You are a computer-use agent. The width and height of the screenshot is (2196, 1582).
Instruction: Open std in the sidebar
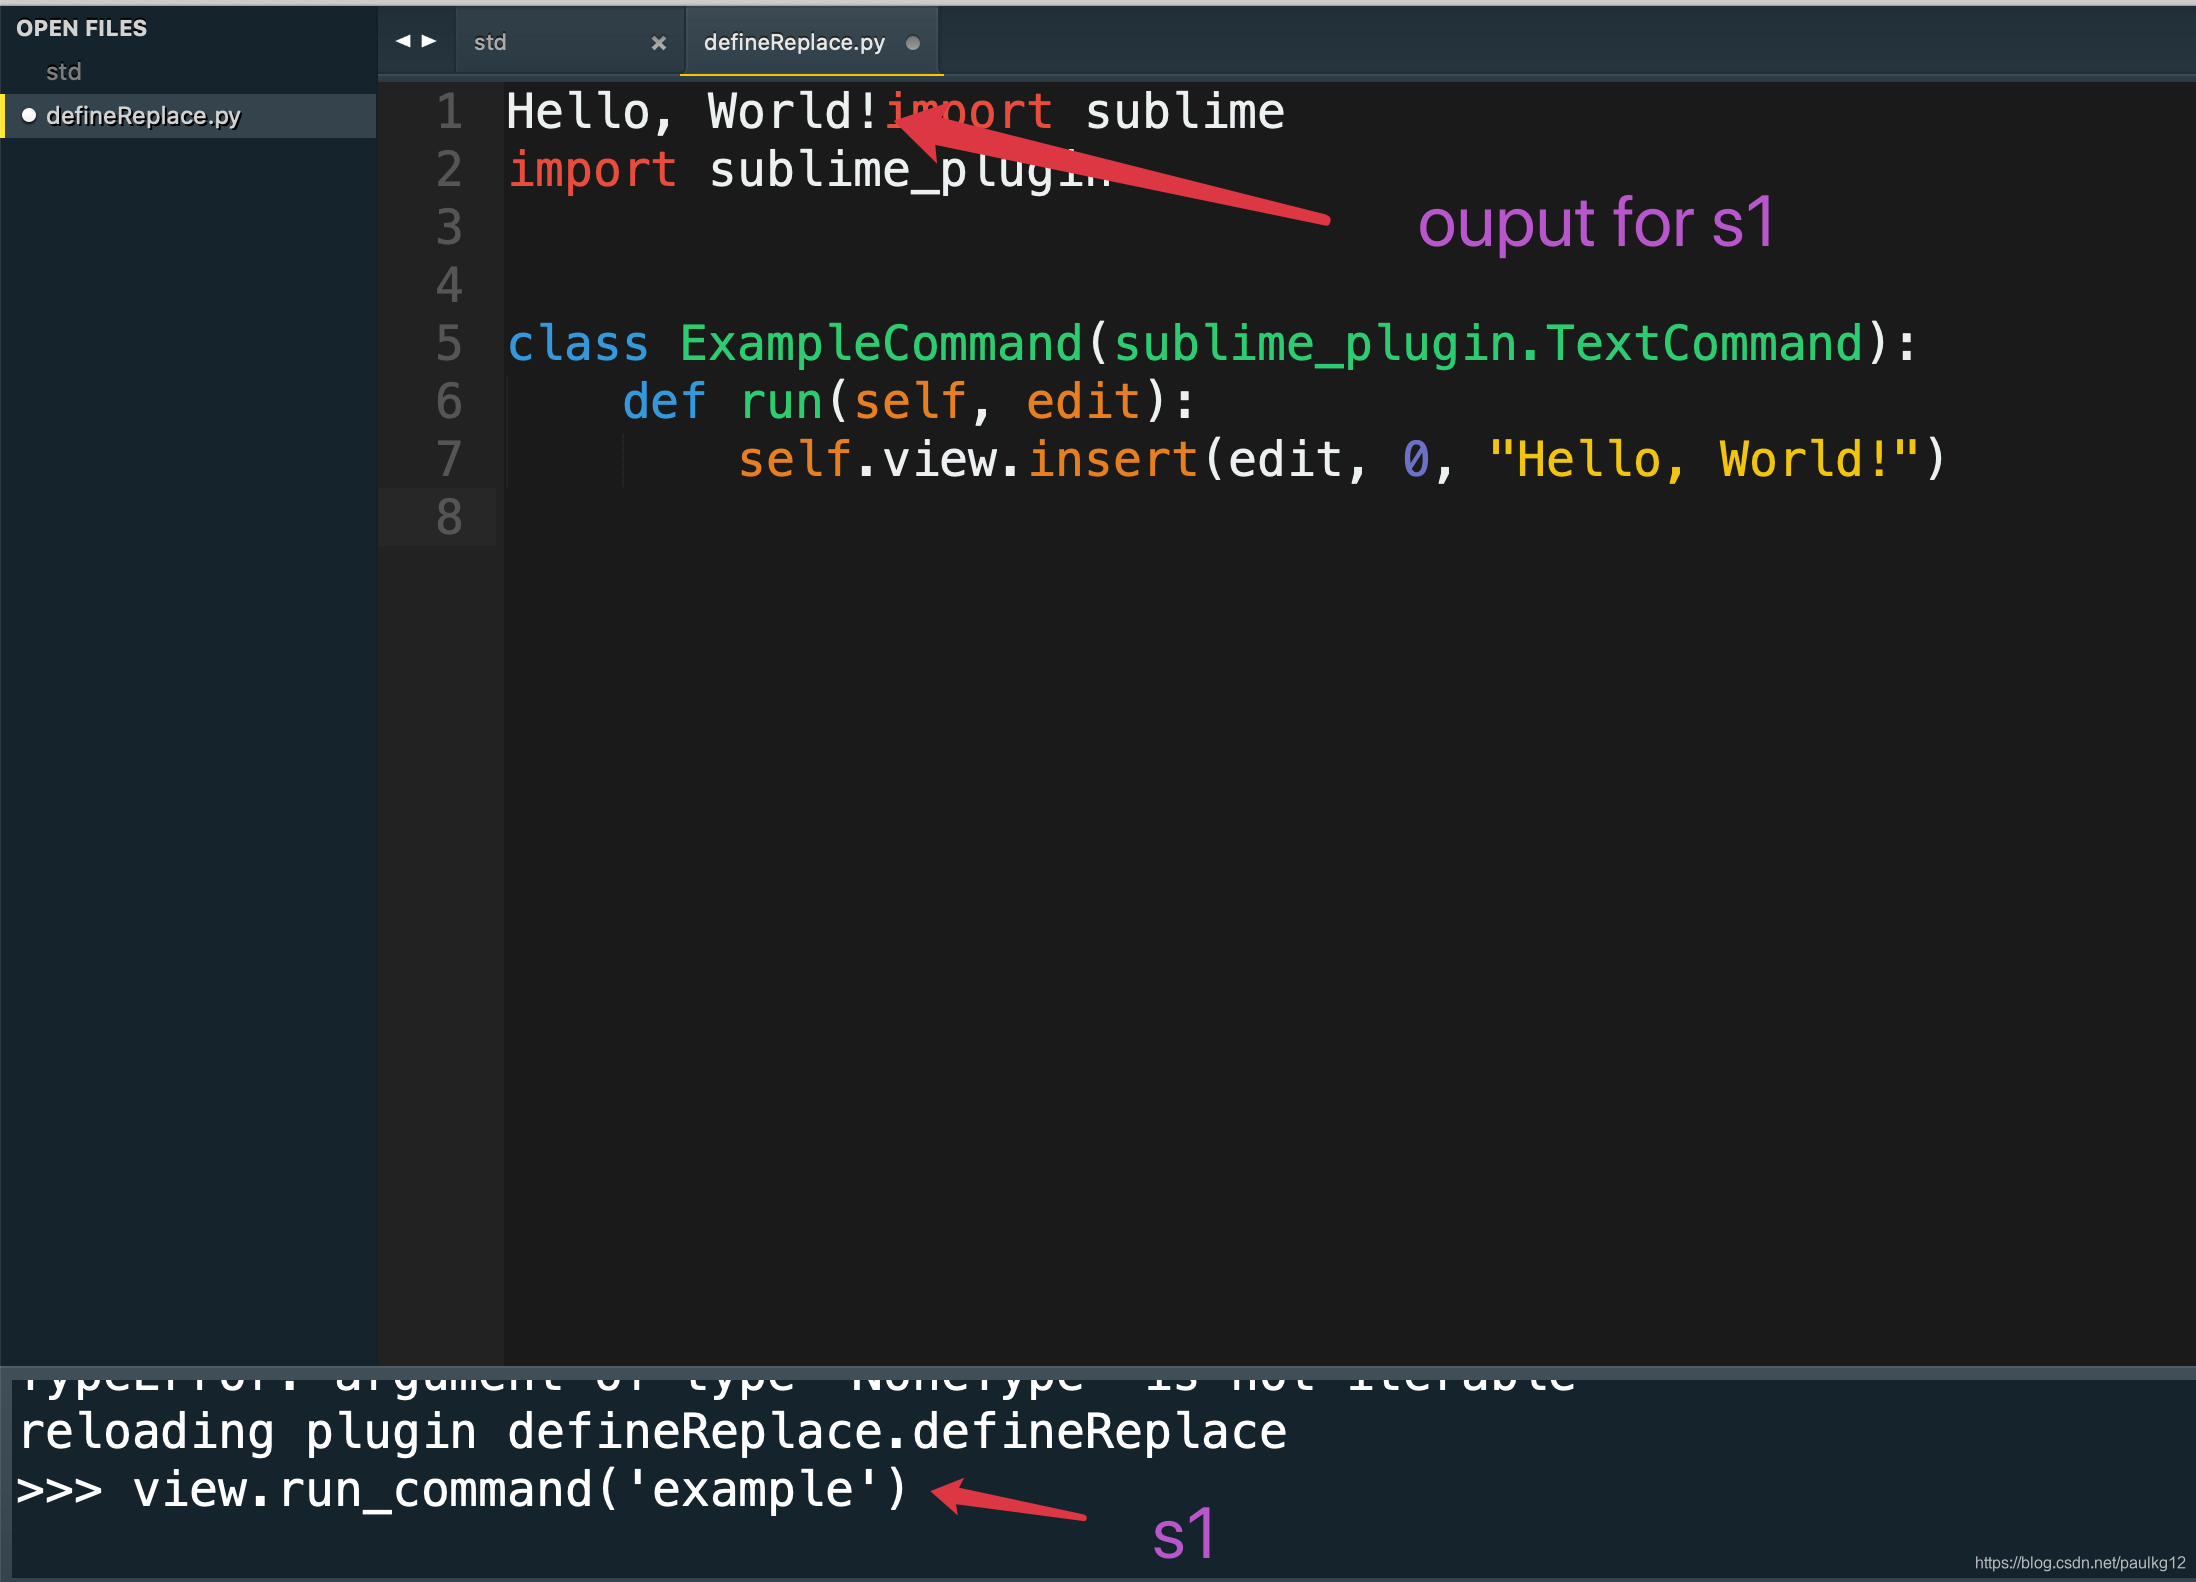pos(63,71)
